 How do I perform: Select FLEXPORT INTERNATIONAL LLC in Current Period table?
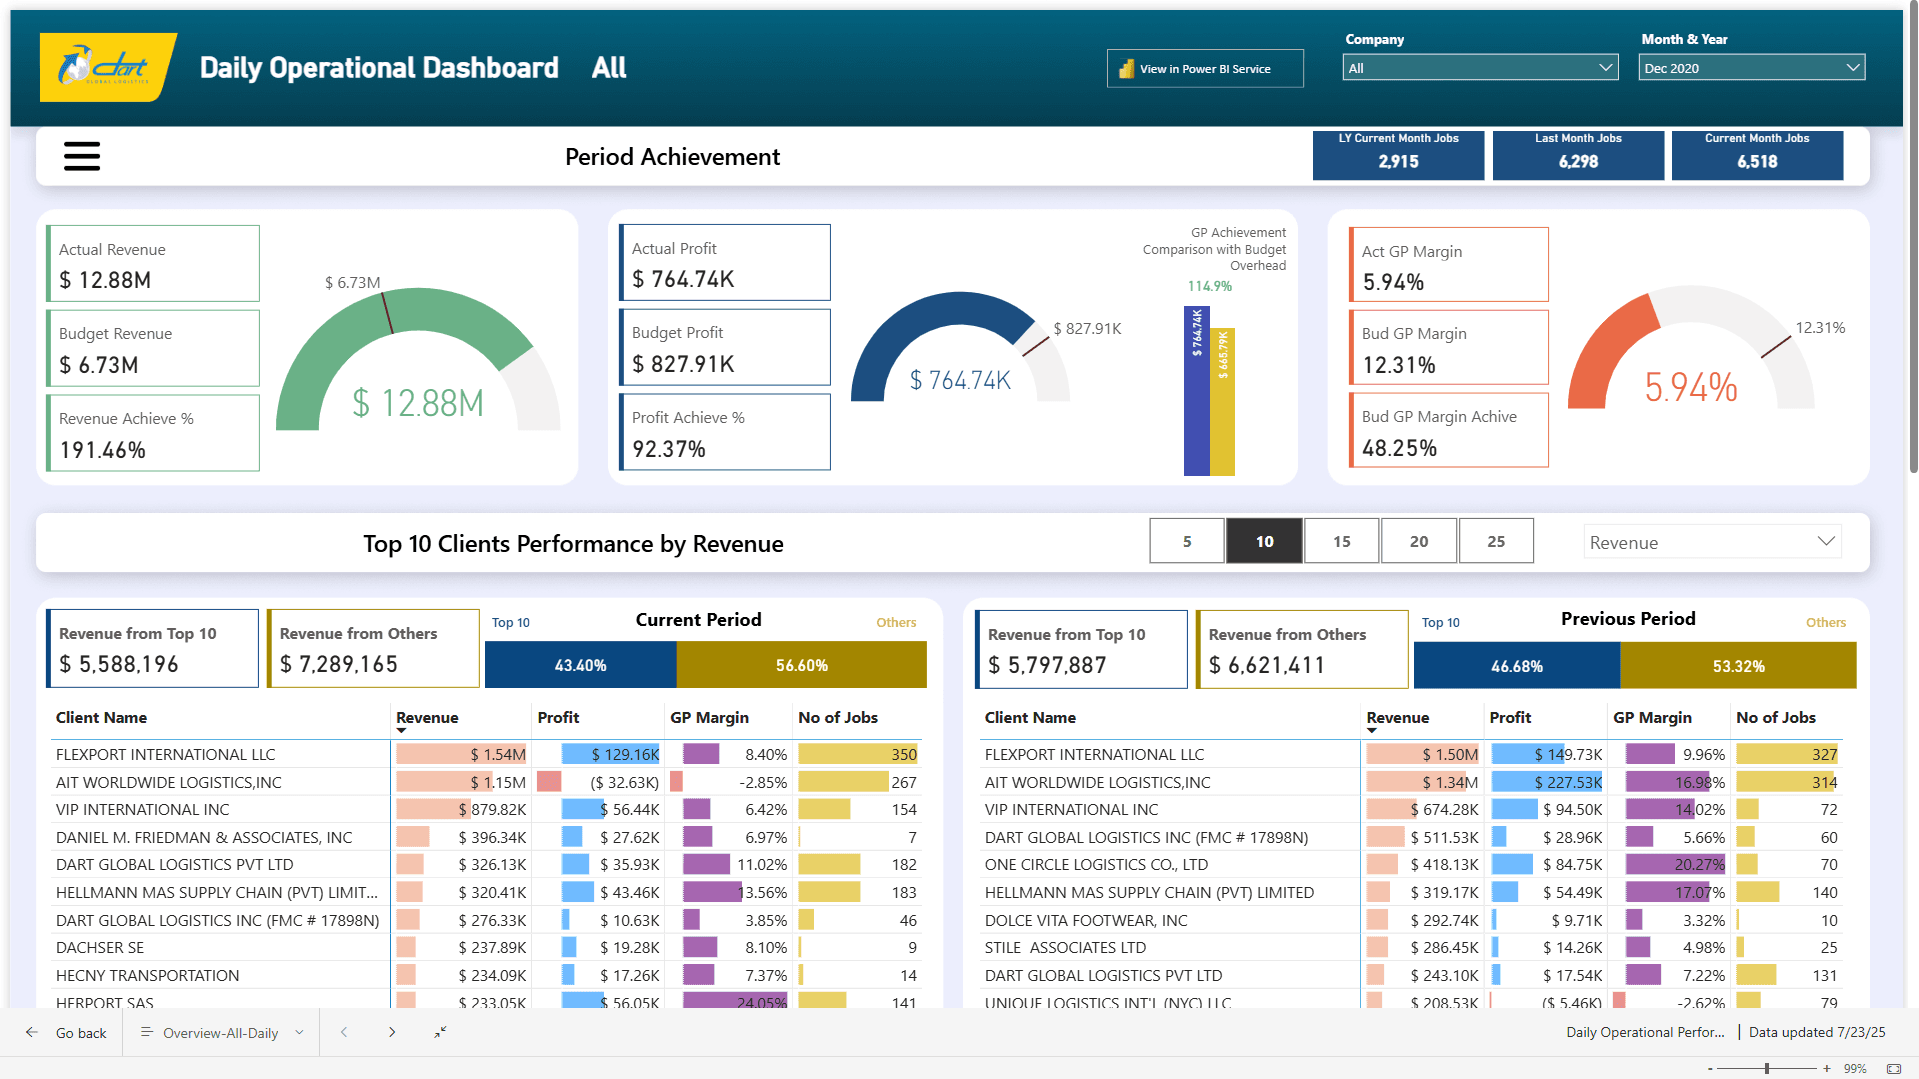[166, 754]
